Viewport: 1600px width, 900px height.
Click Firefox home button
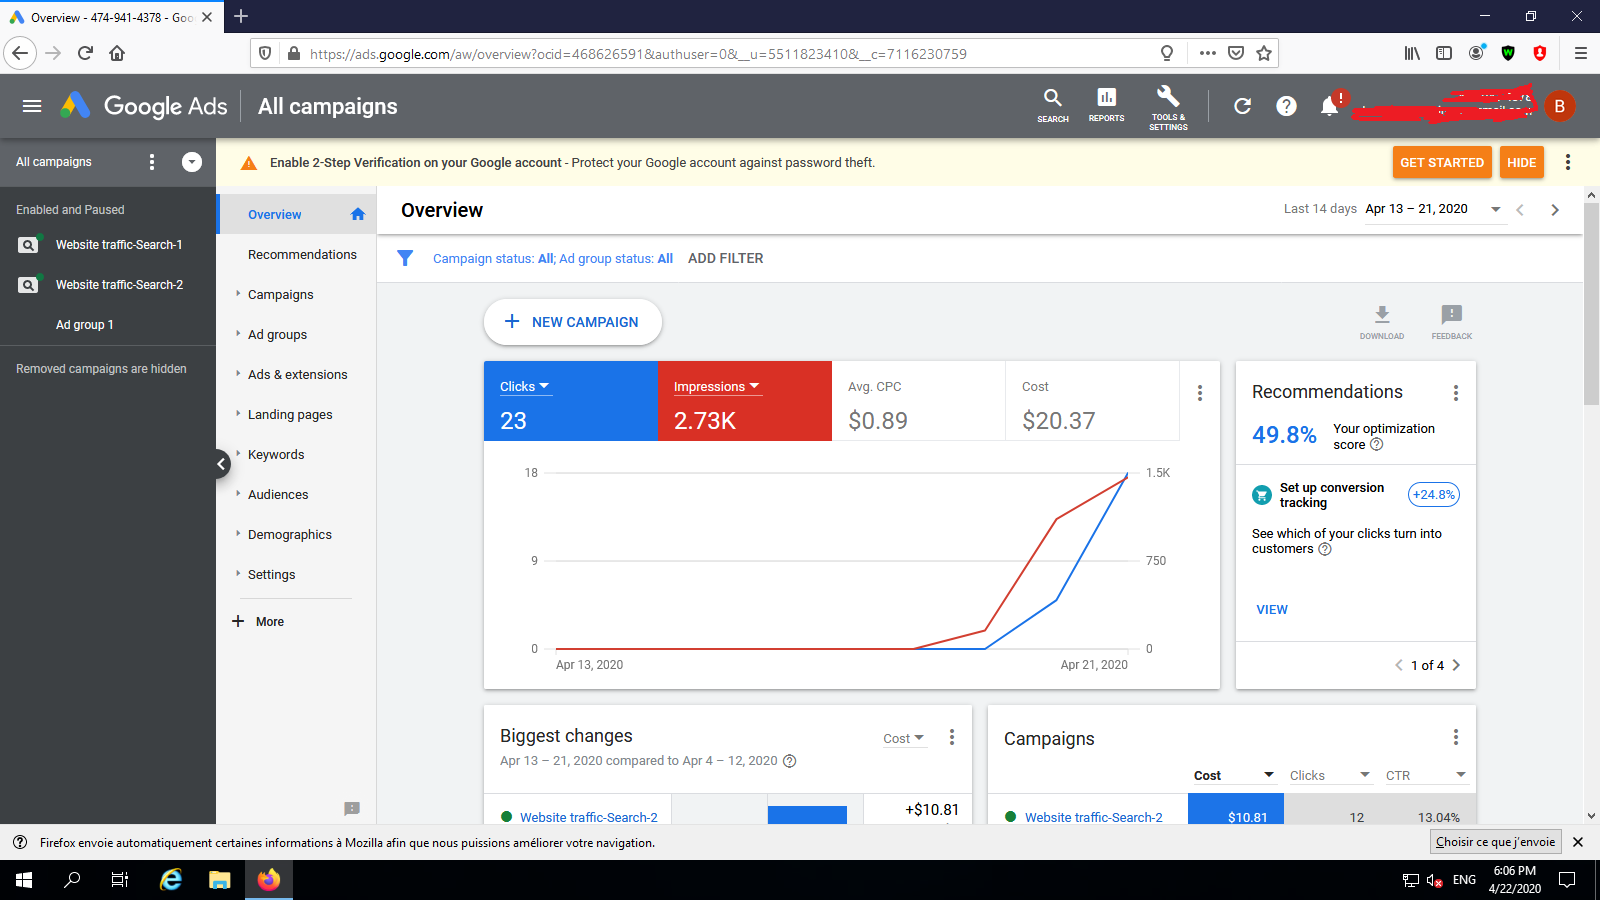pos(117,53)
